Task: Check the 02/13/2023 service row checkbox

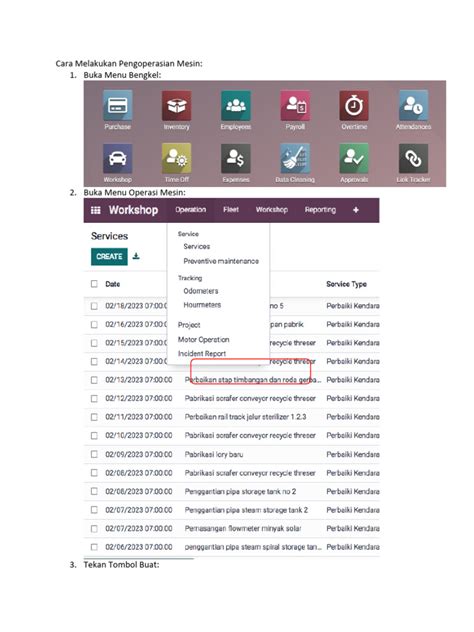Action: coord(94,380)
